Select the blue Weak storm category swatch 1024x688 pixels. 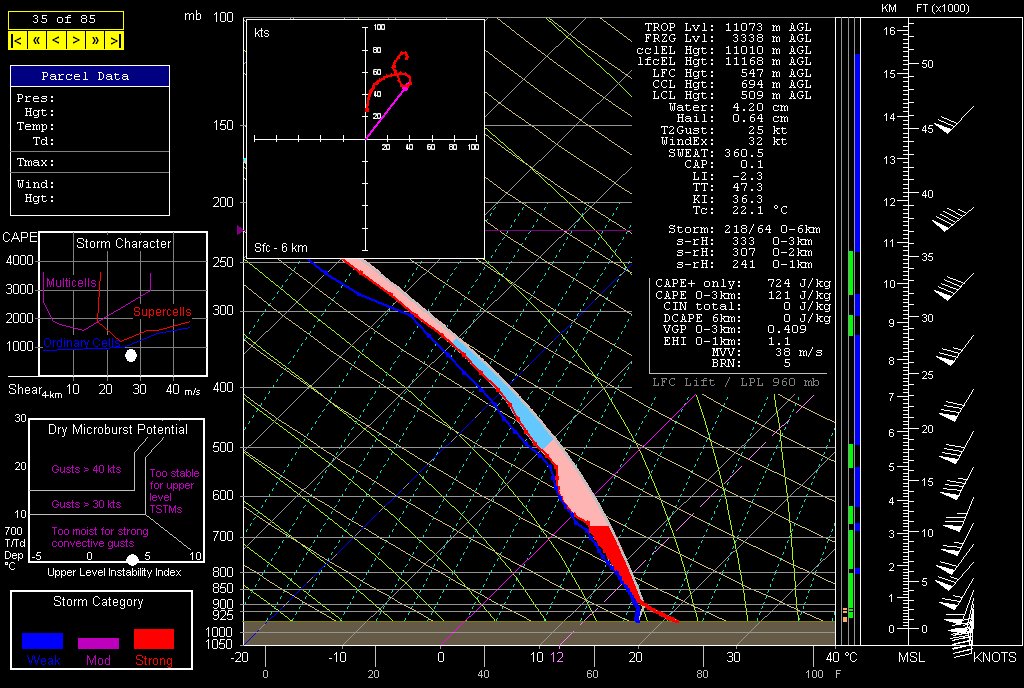coord(43,641)
